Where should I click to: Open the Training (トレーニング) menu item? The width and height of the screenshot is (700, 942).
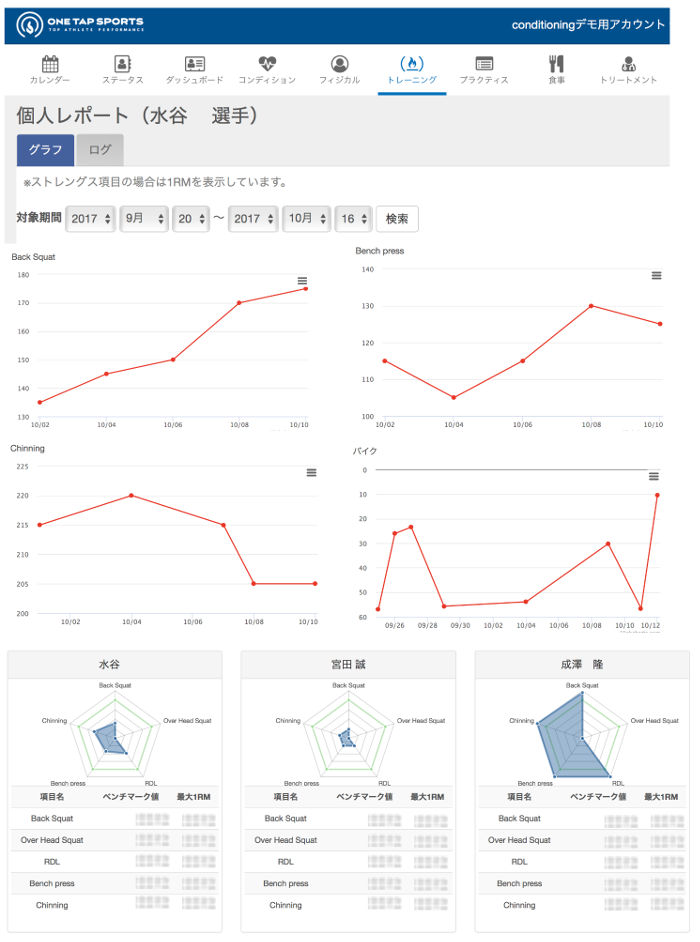click(x=412, y=69)
